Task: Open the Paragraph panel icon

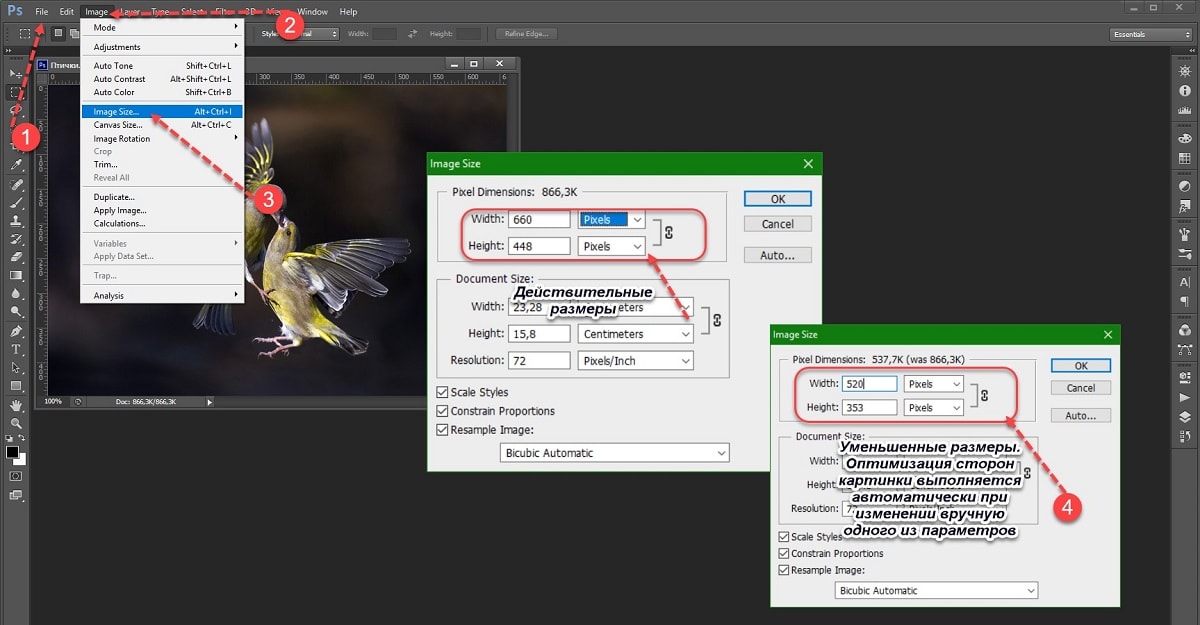Action: tap(1185, 302)
